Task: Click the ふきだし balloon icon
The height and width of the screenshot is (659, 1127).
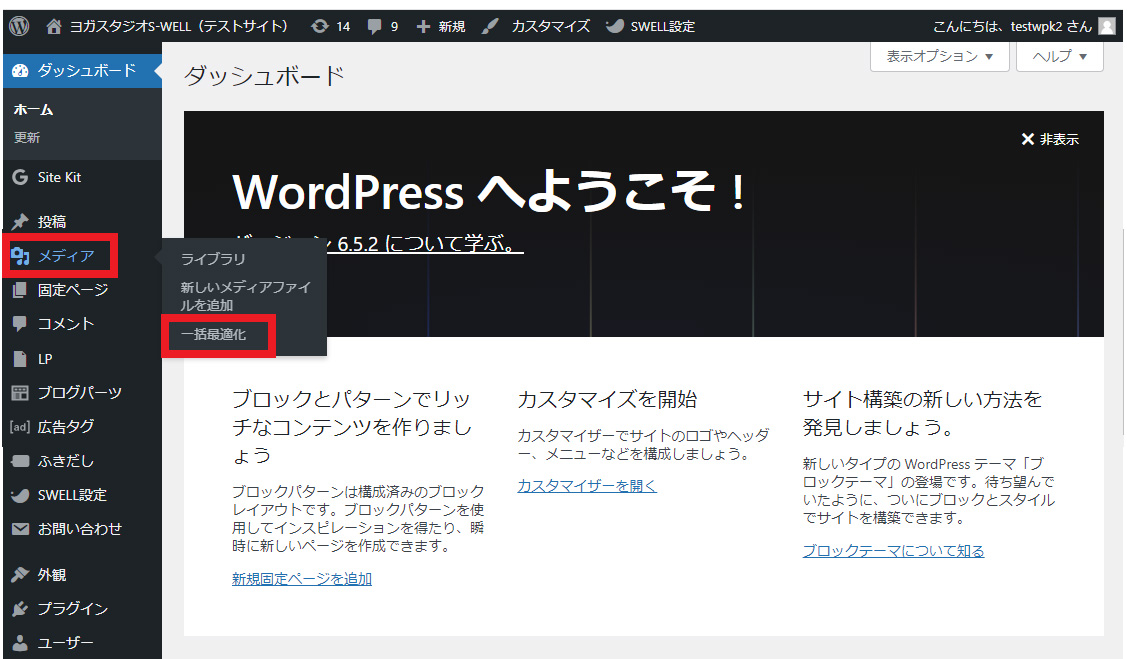Action: [20, 461]
